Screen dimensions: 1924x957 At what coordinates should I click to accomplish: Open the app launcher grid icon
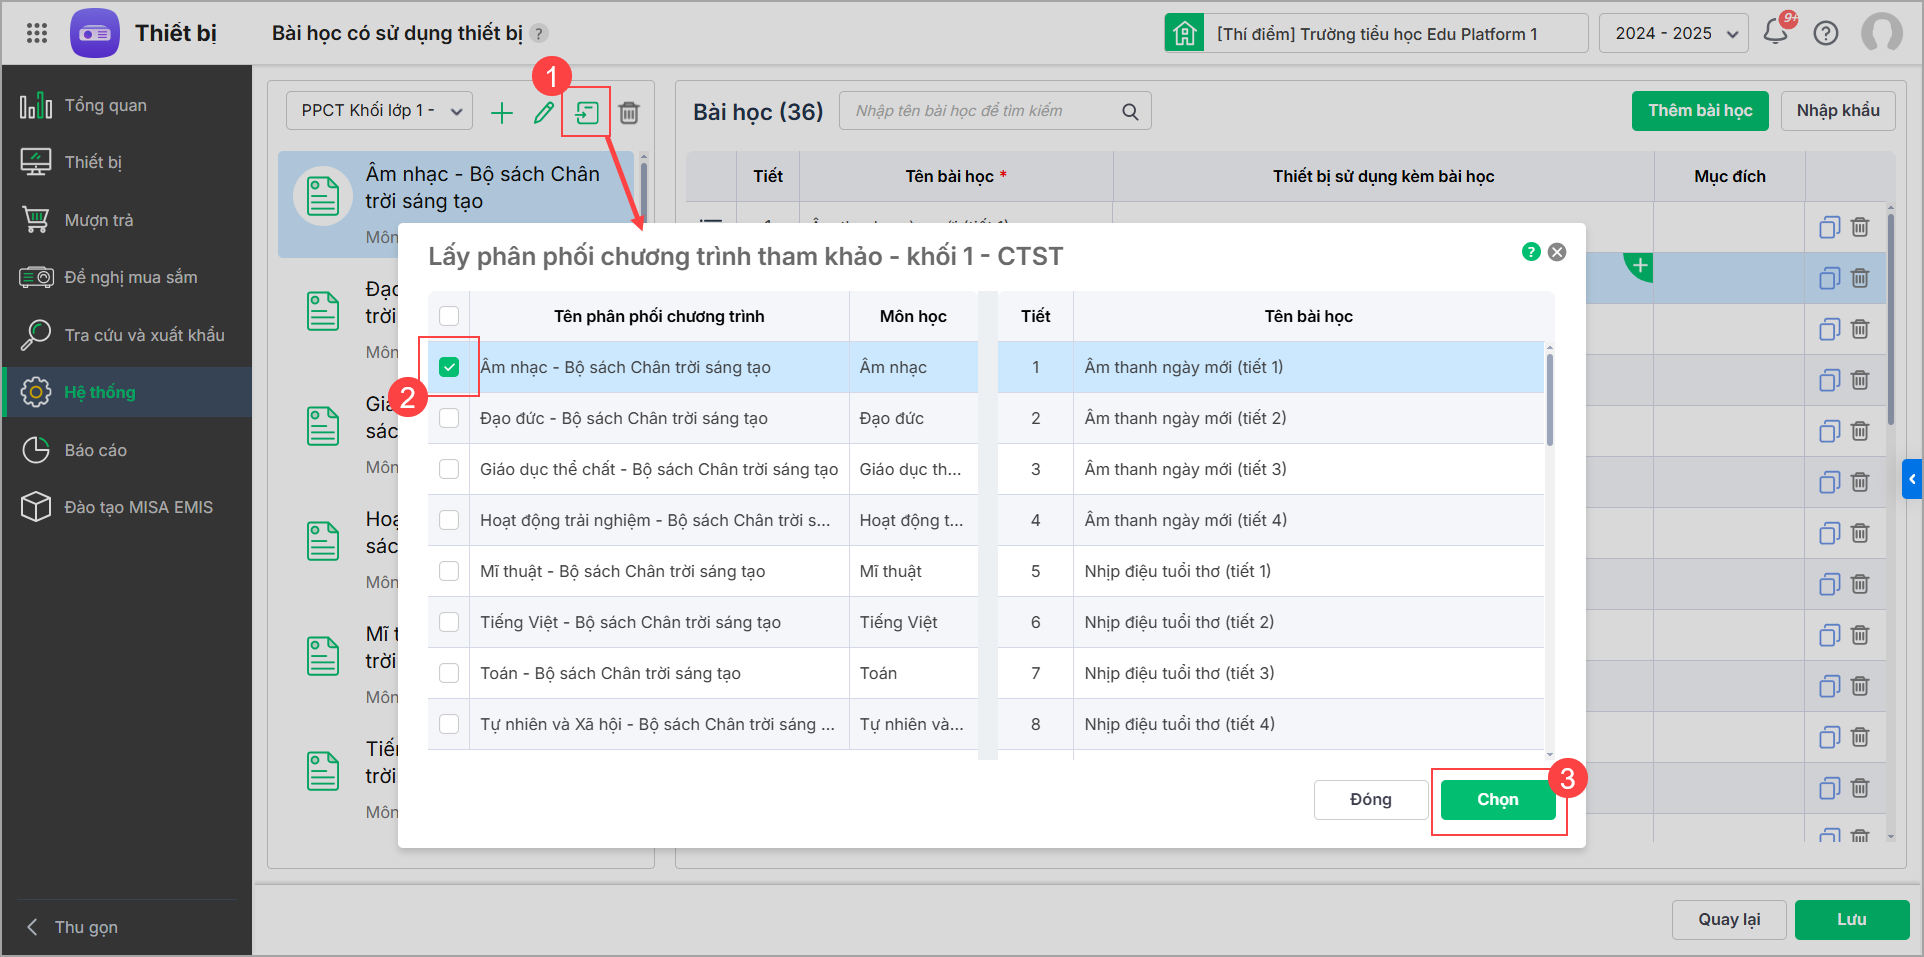[x=37, y=33]
